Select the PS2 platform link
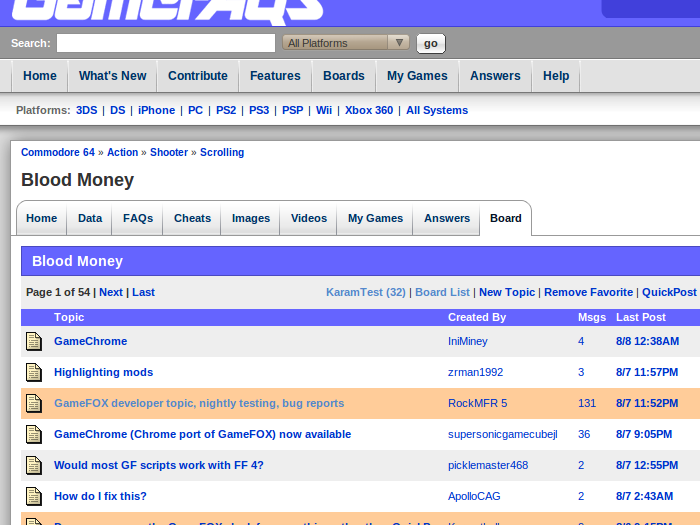The width and height of the screenshot is (700, 525). (226, 110)
